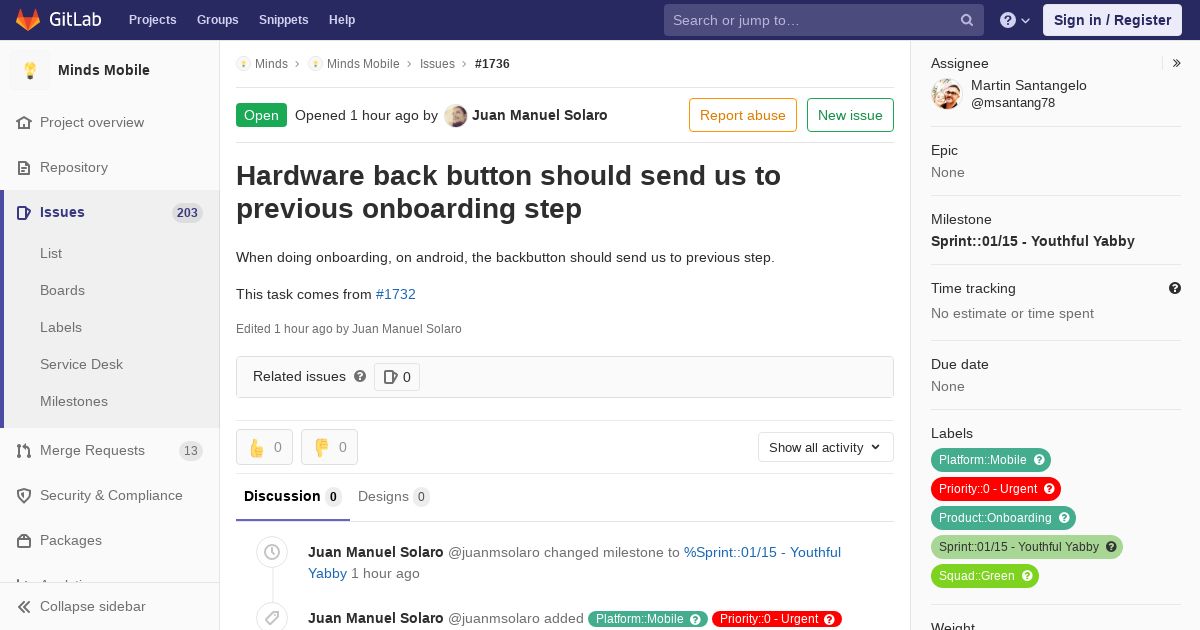1200x630 pixels.
Task: Open Milestones in the sidebar
Action: point(74,401)
